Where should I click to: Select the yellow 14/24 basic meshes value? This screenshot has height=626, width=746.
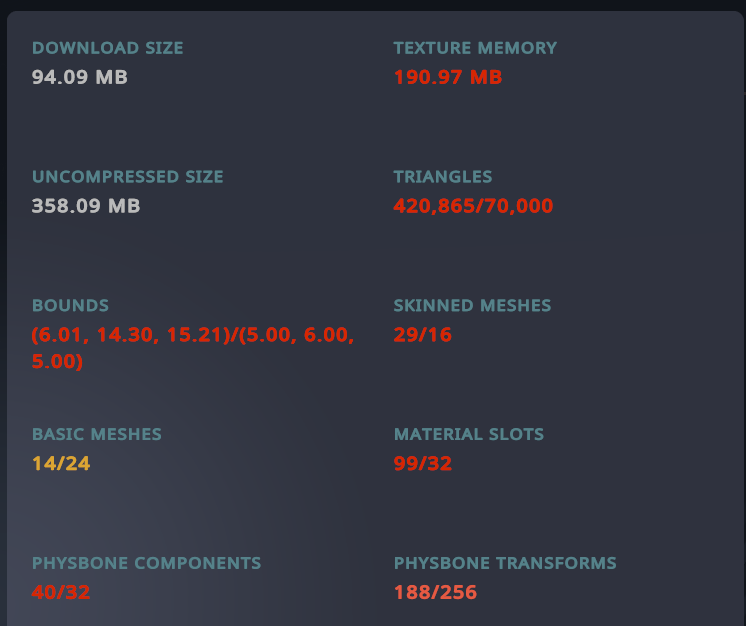(x=61, y=464)
